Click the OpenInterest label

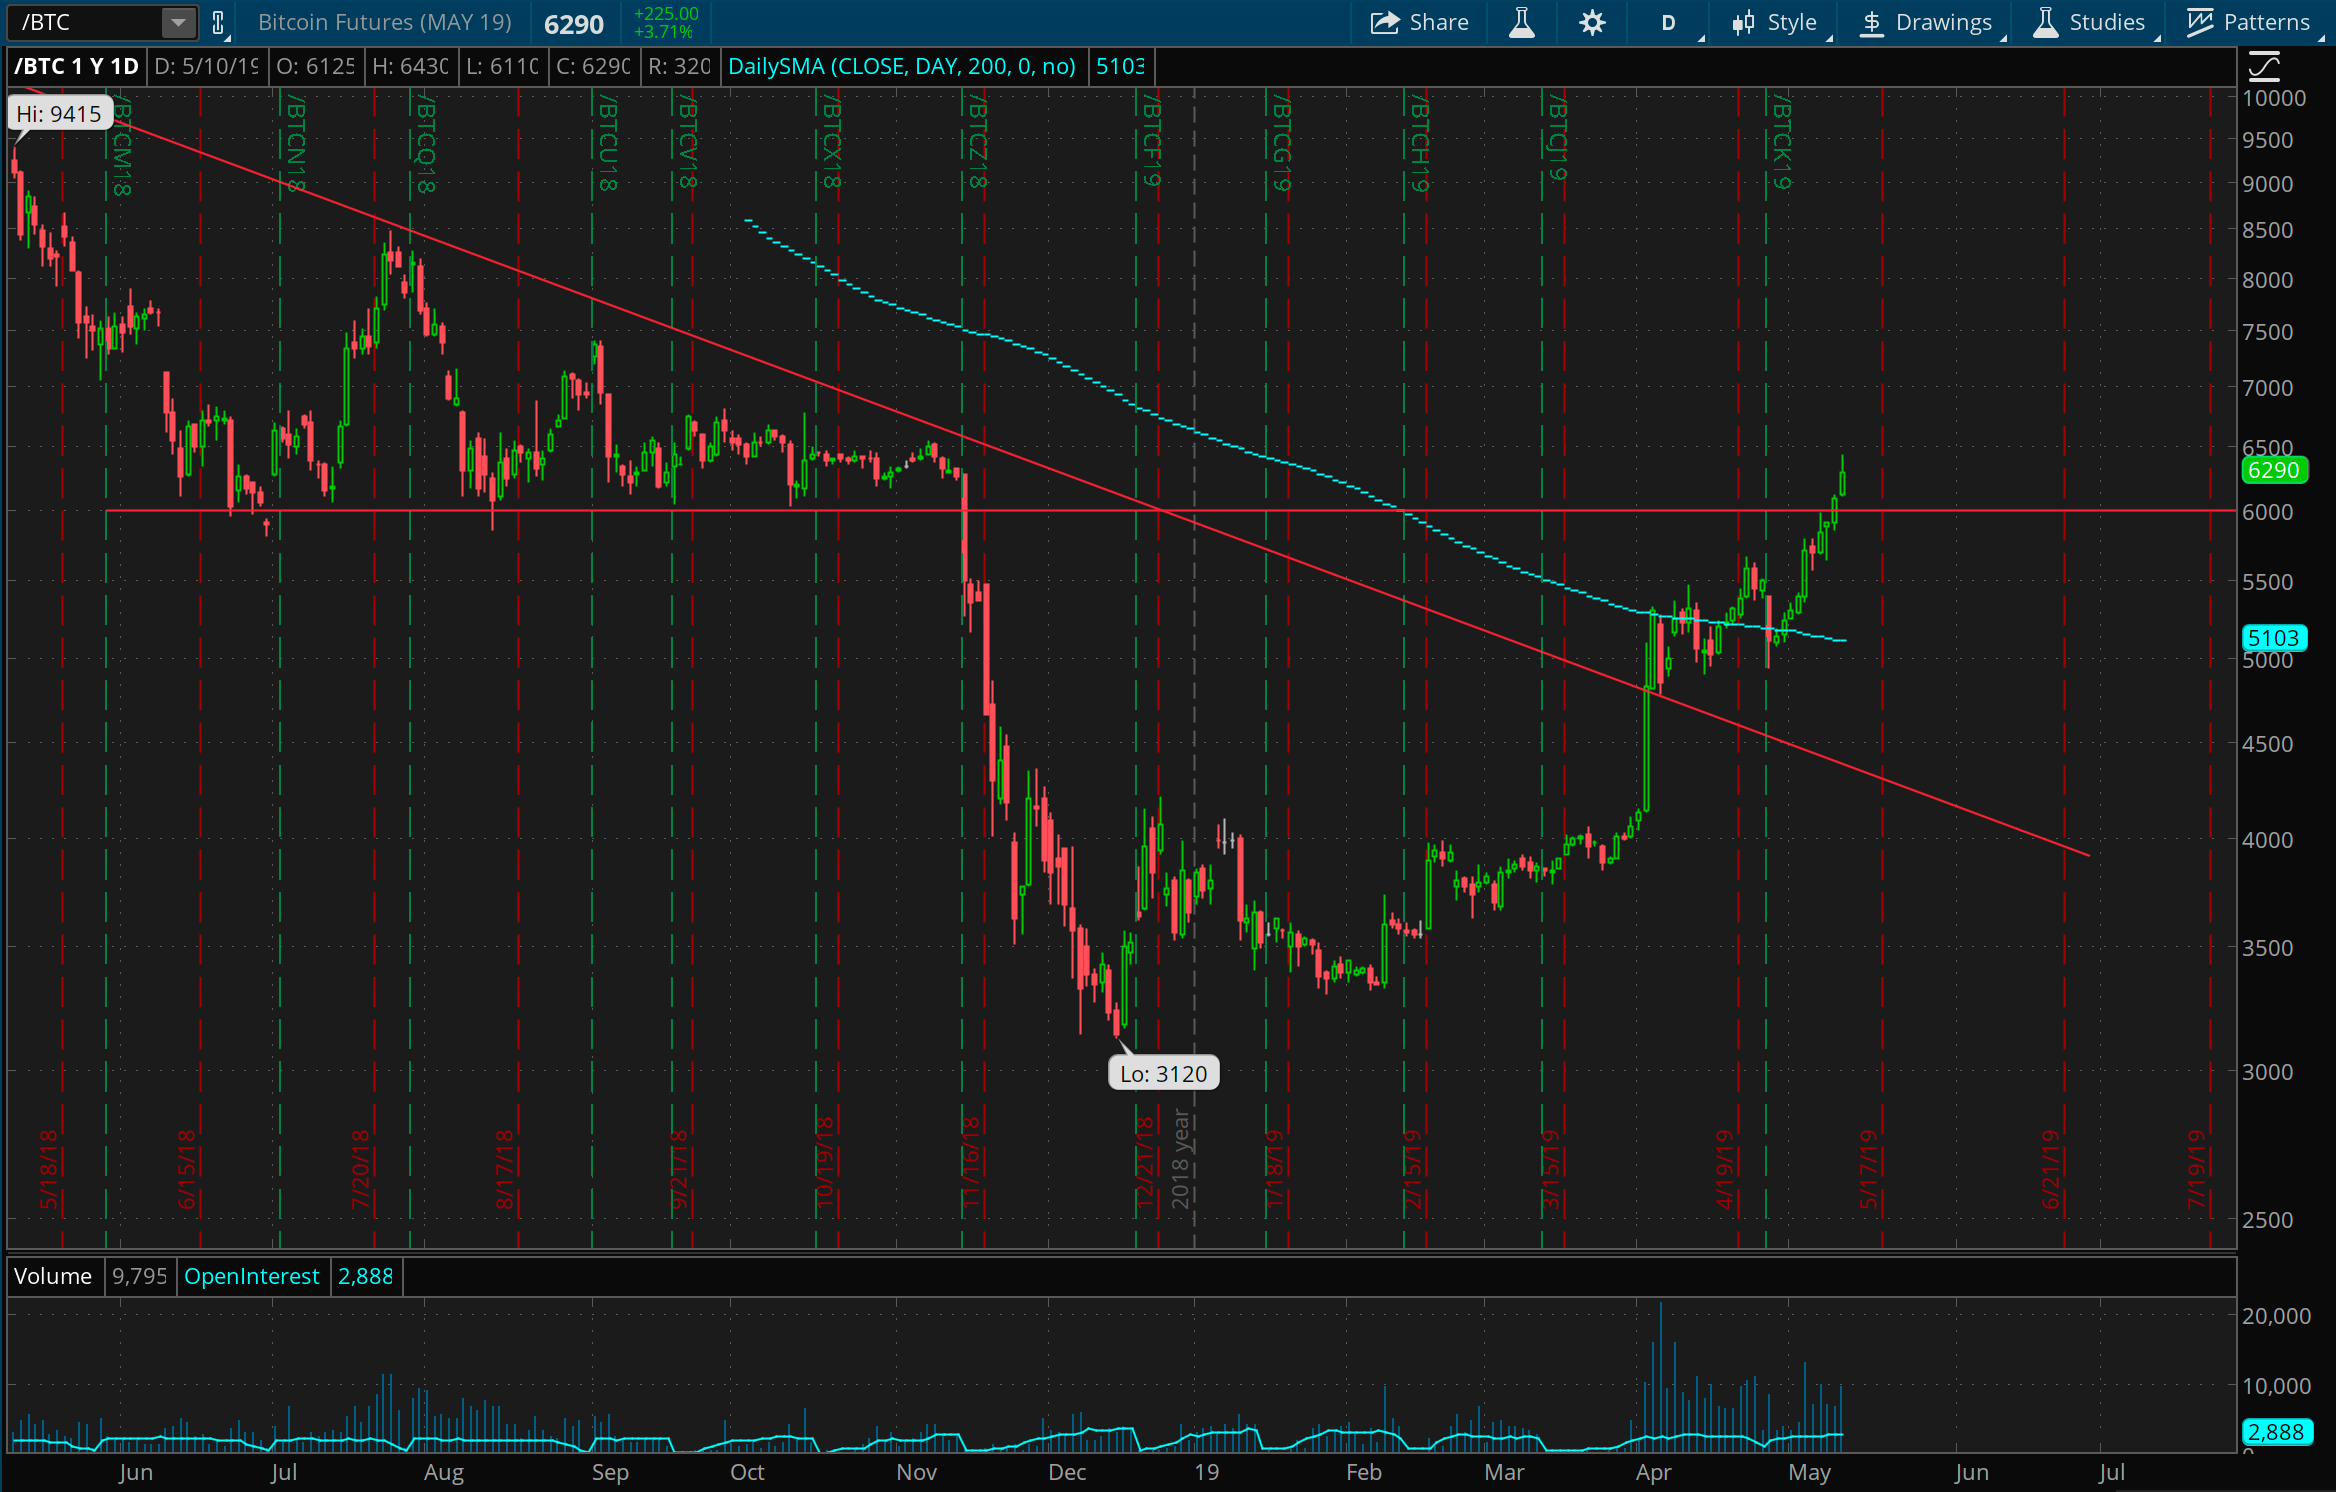(x=252, y=1276)
